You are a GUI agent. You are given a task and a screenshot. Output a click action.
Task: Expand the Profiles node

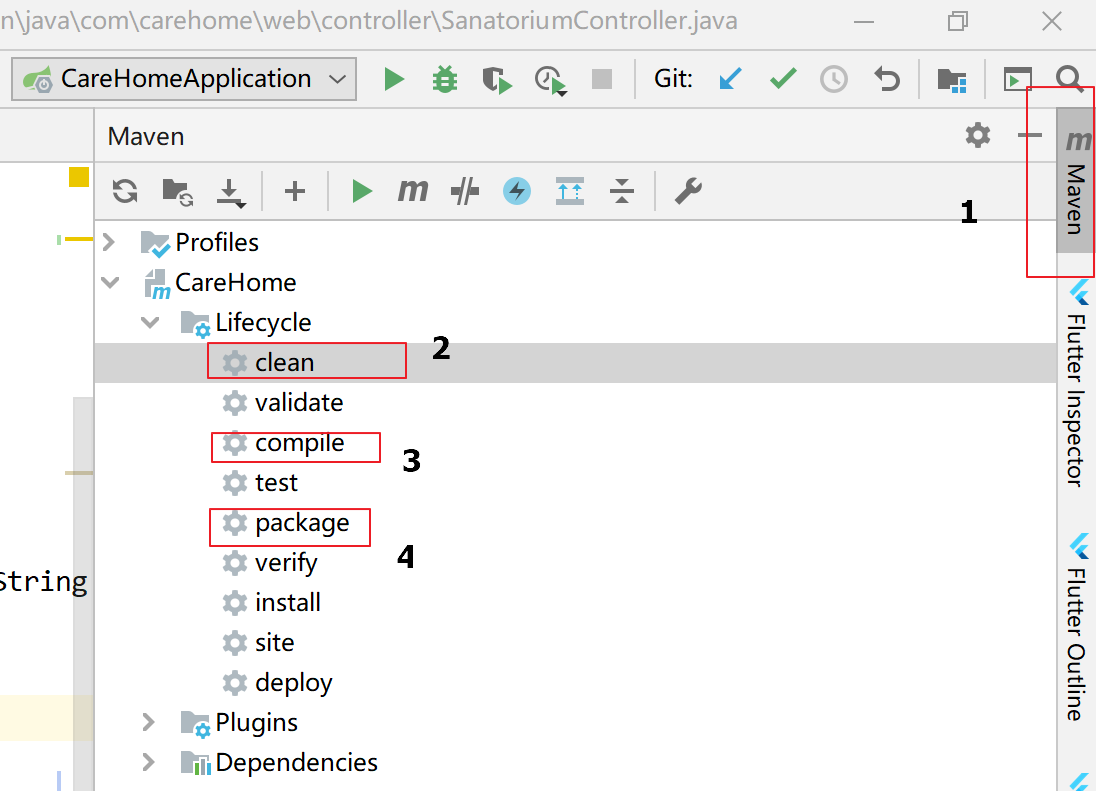109,242
